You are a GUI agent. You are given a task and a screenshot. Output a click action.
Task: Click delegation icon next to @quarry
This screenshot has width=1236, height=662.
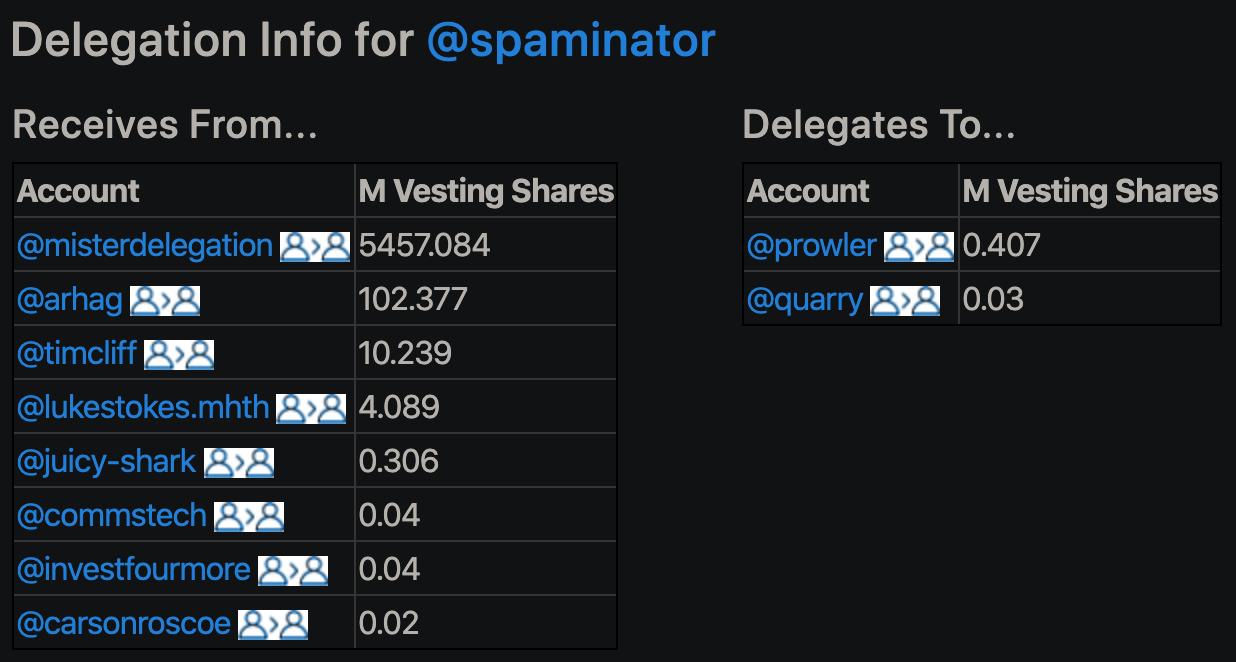[905, 300]
